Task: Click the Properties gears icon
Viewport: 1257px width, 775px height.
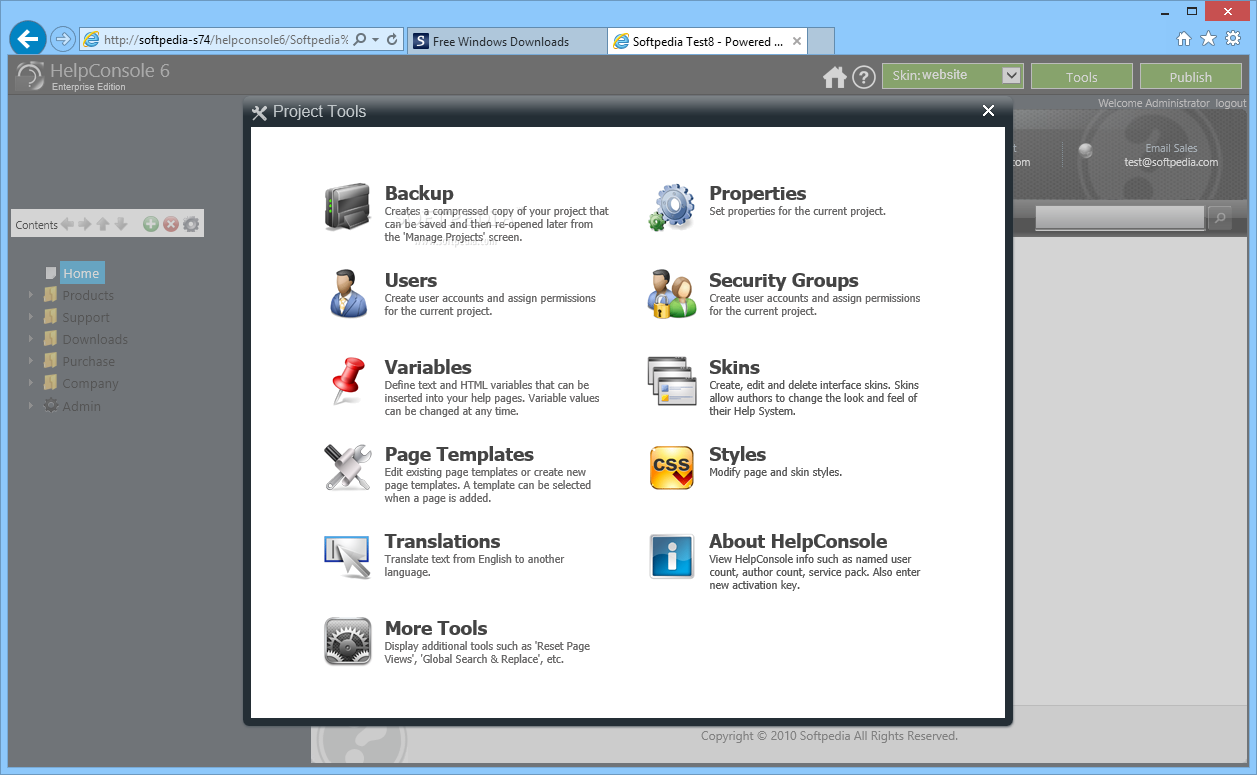Action: tap(671, 207)
